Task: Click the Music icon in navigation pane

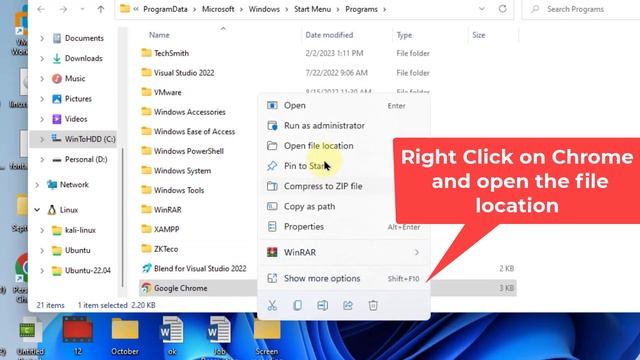Action: (x=57, y=78)
